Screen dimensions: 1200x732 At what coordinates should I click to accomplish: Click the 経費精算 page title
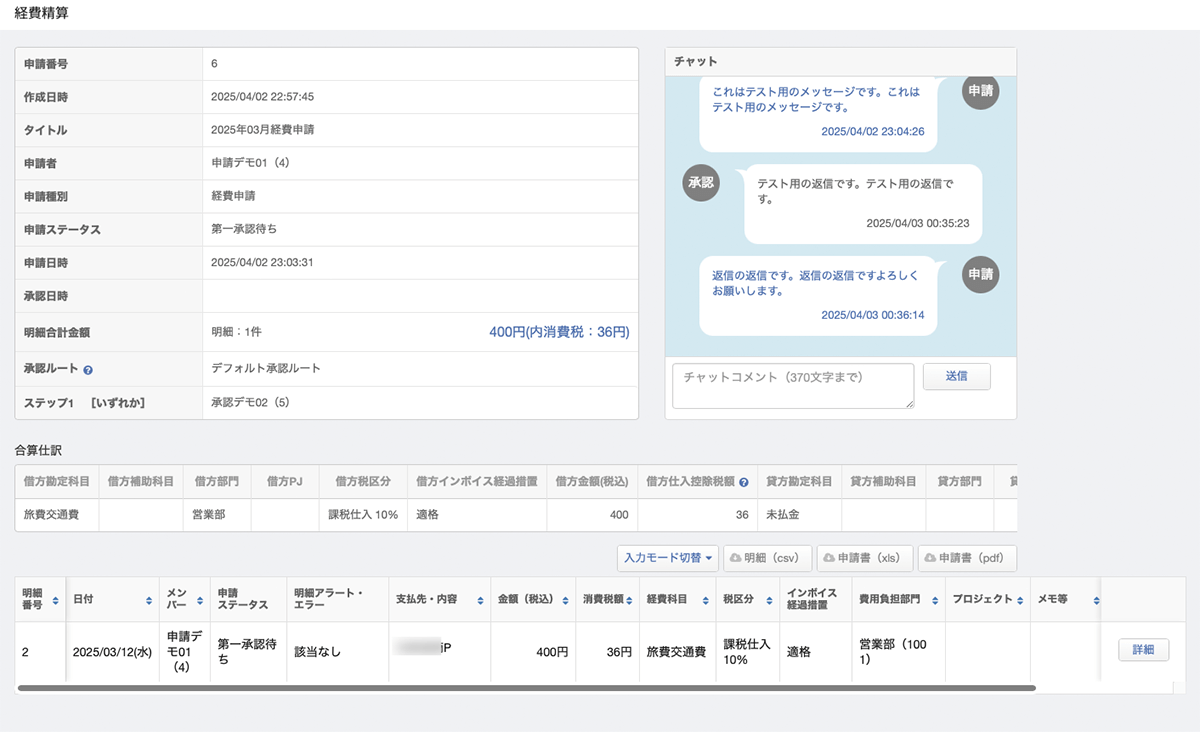click(42, 14)
